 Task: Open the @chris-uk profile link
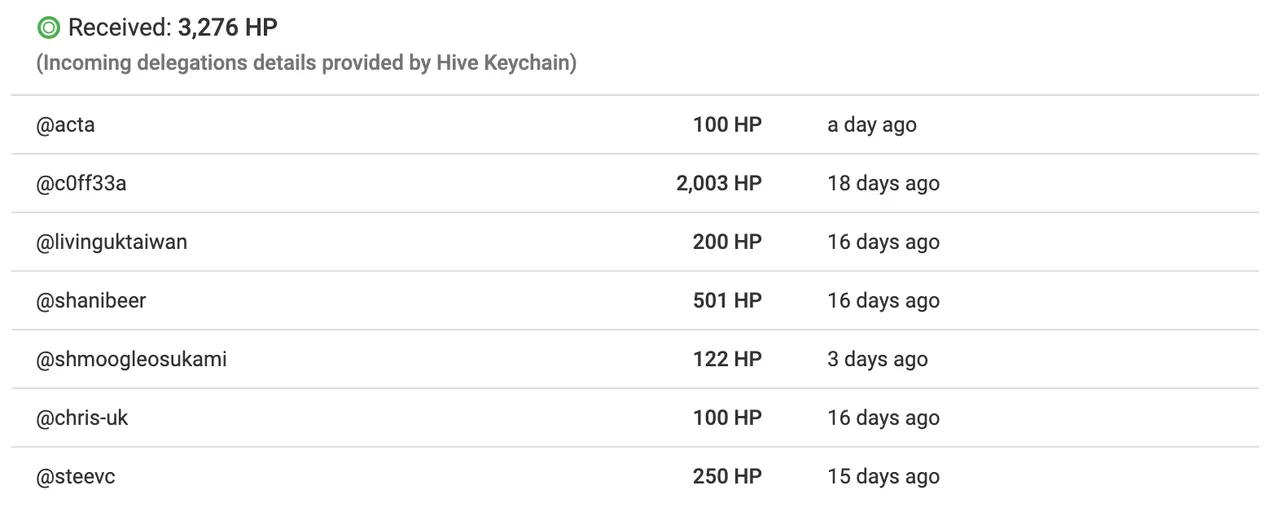pos(82,418)
